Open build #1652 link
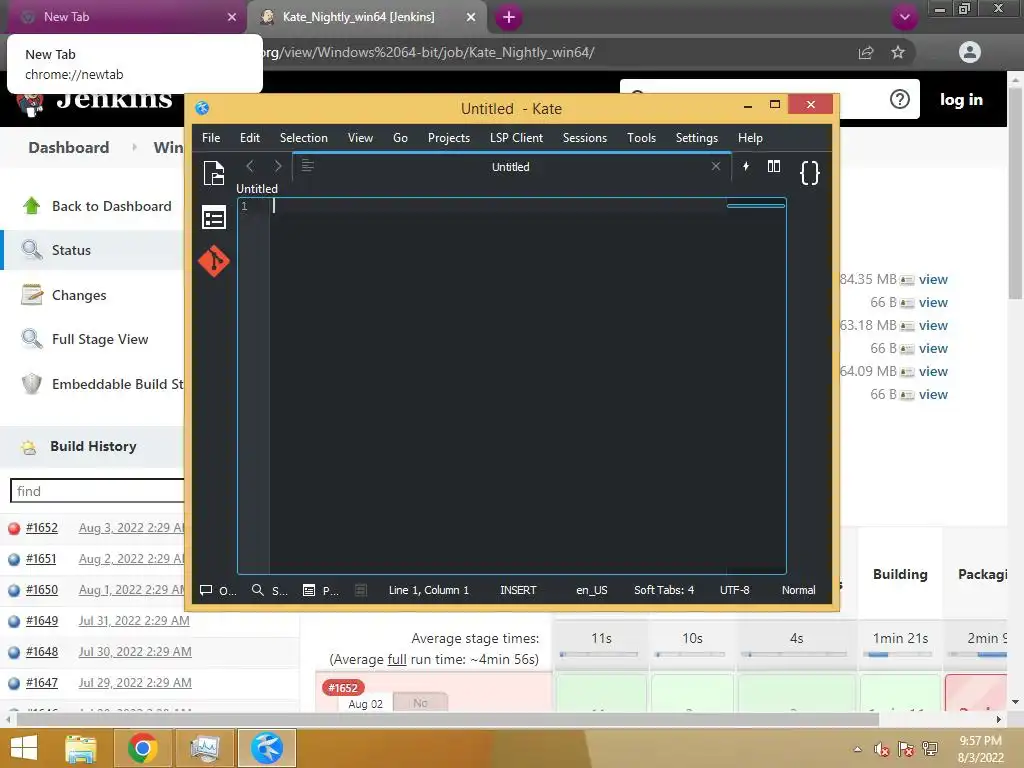The image size is (1024, 768). pos(42,528)
